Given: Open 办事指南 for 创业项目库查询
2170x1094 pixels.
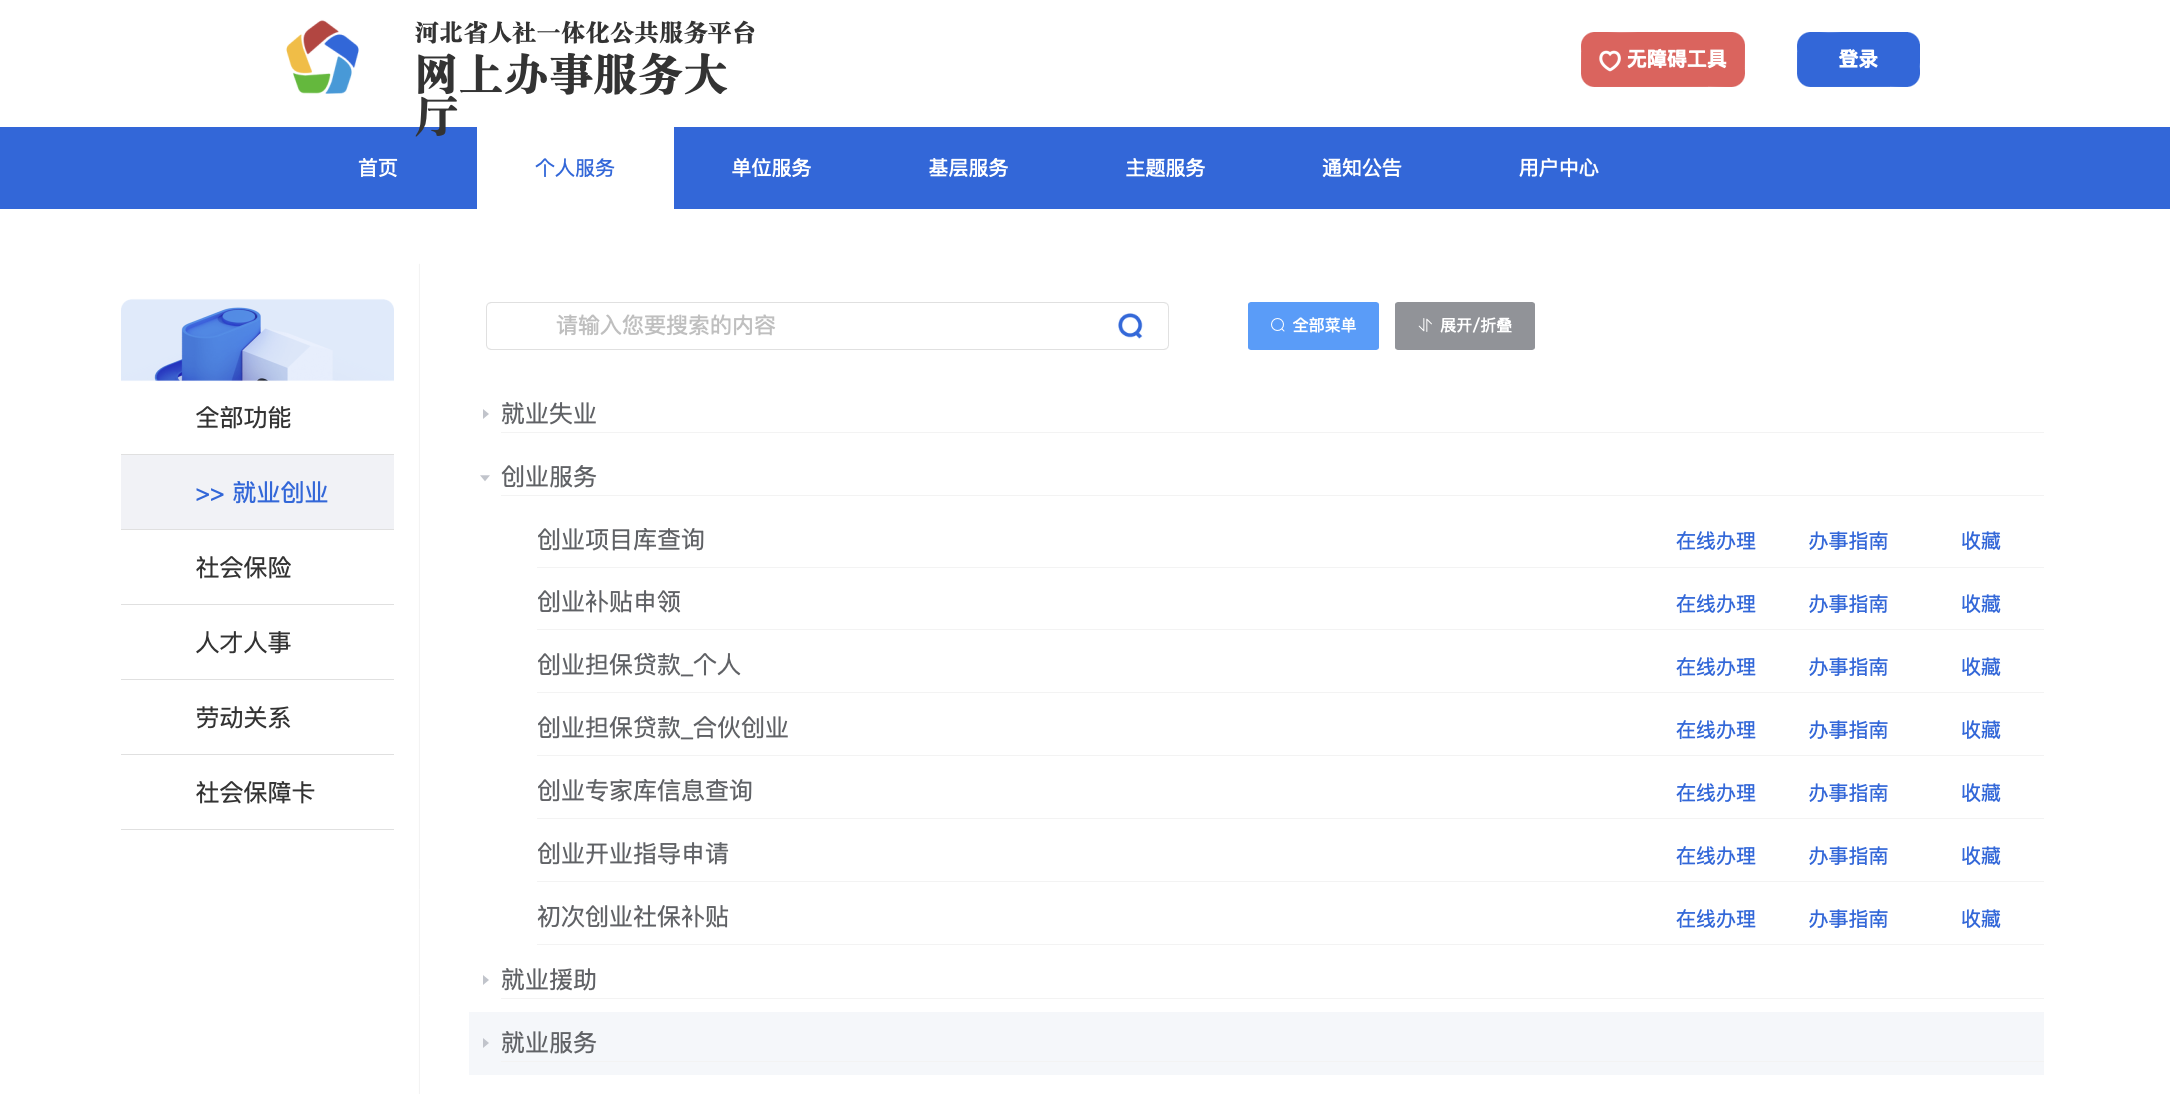Looking at the screenshot, I should 1847,541.
